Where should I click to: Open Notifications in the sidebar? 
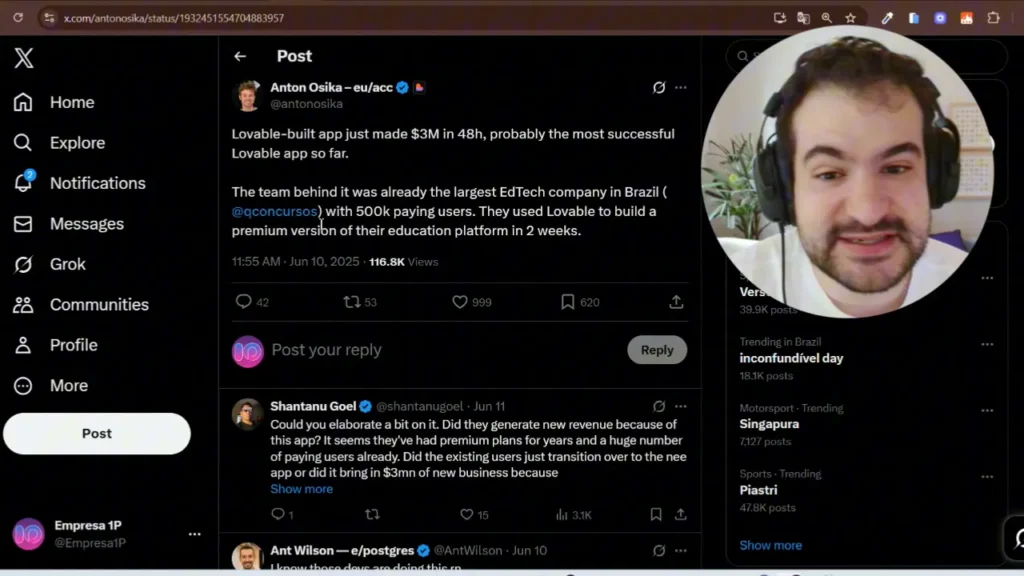(x=97, y=183)
